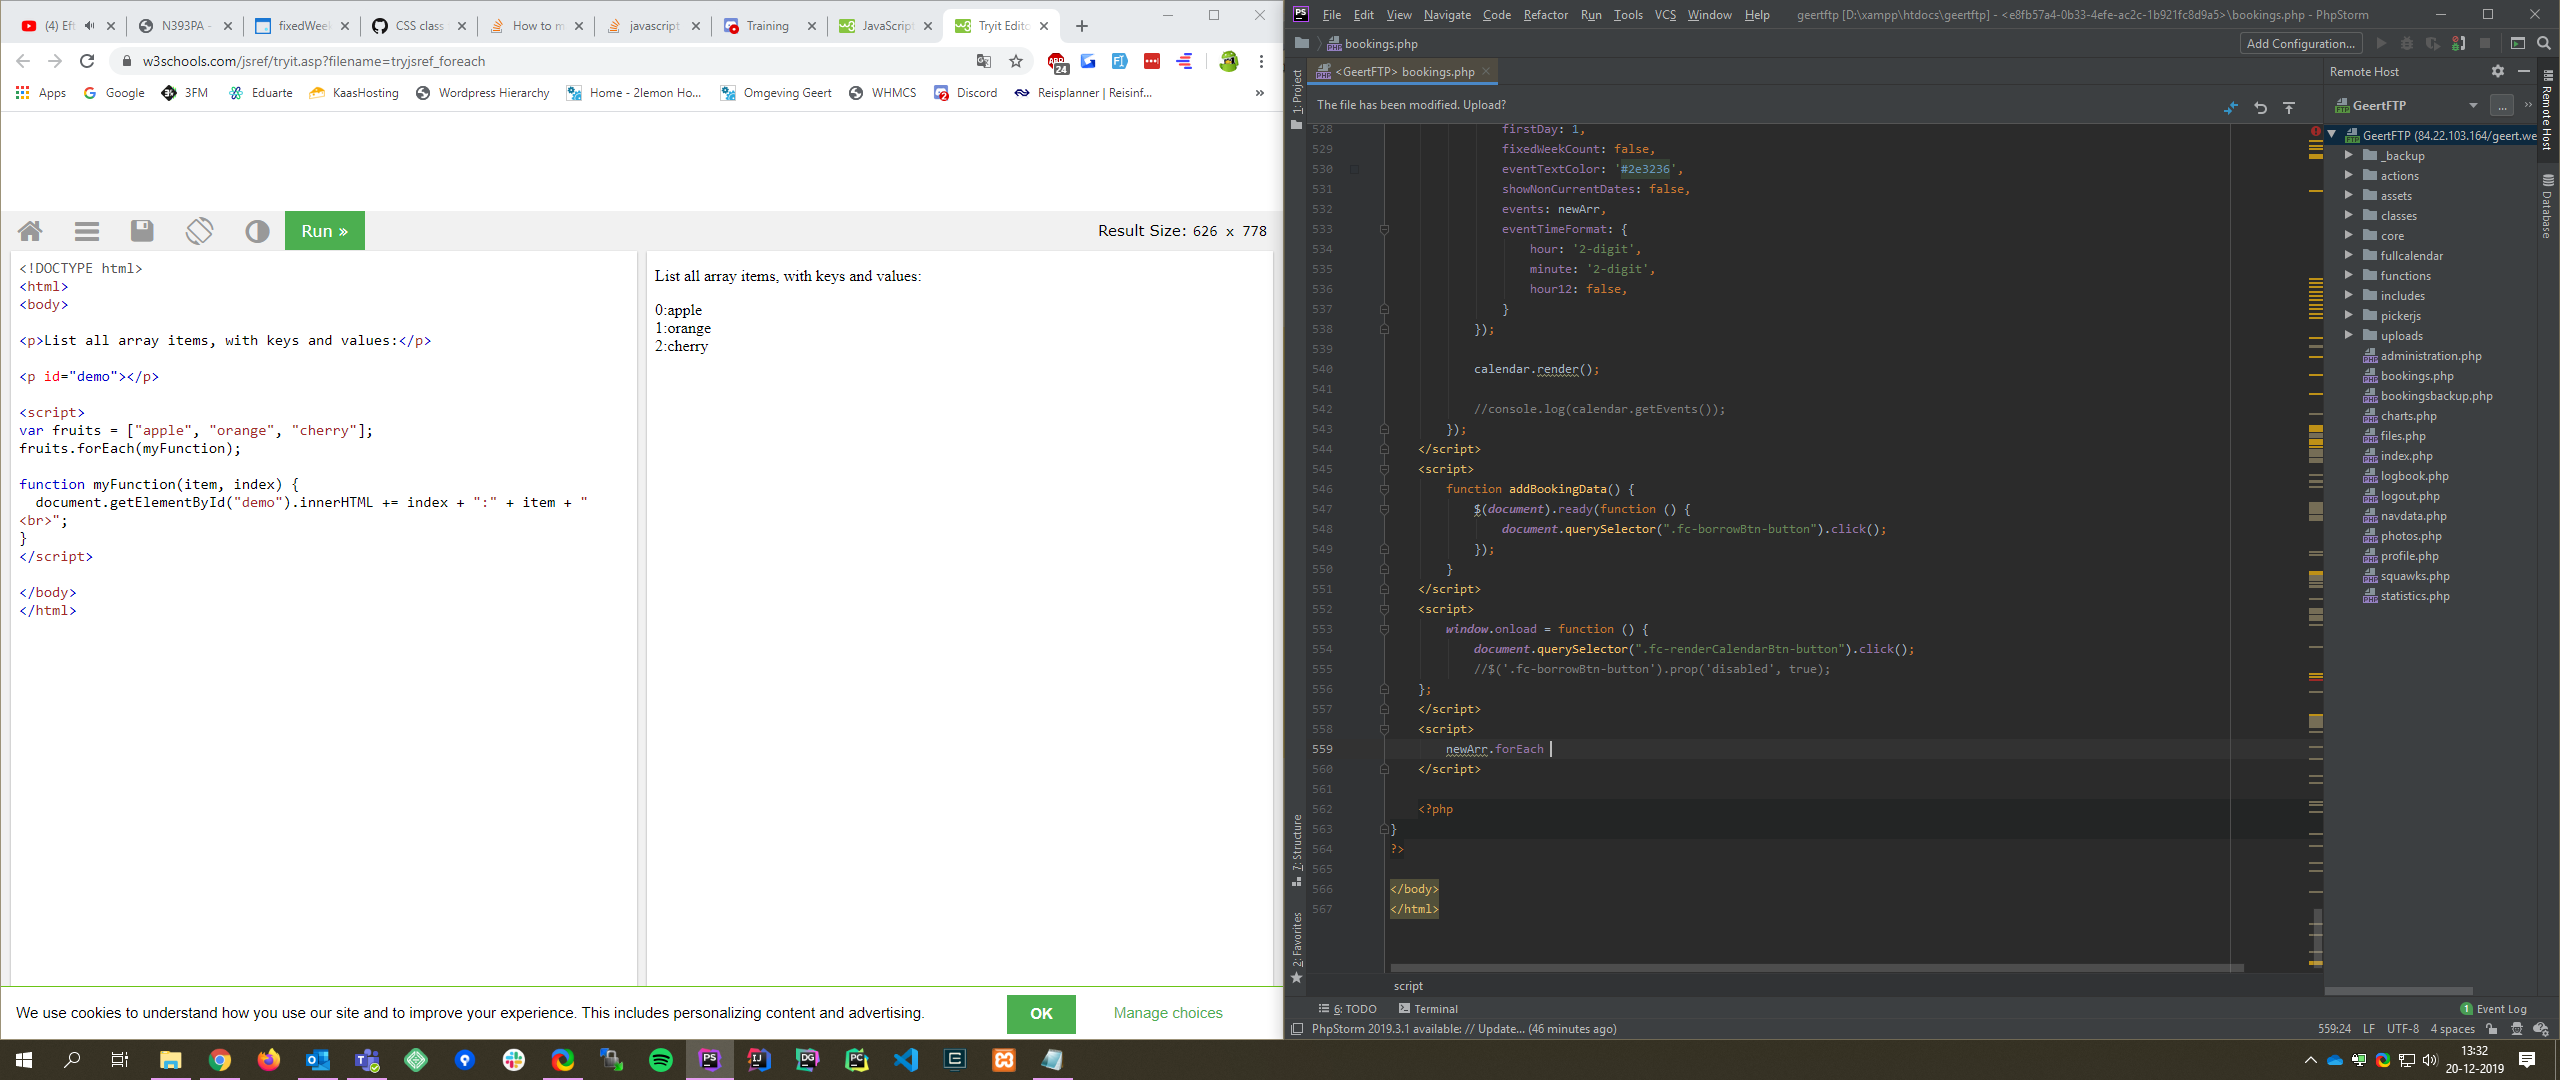
Task: Click the green Run button
Action: click(x=324, y=231)
